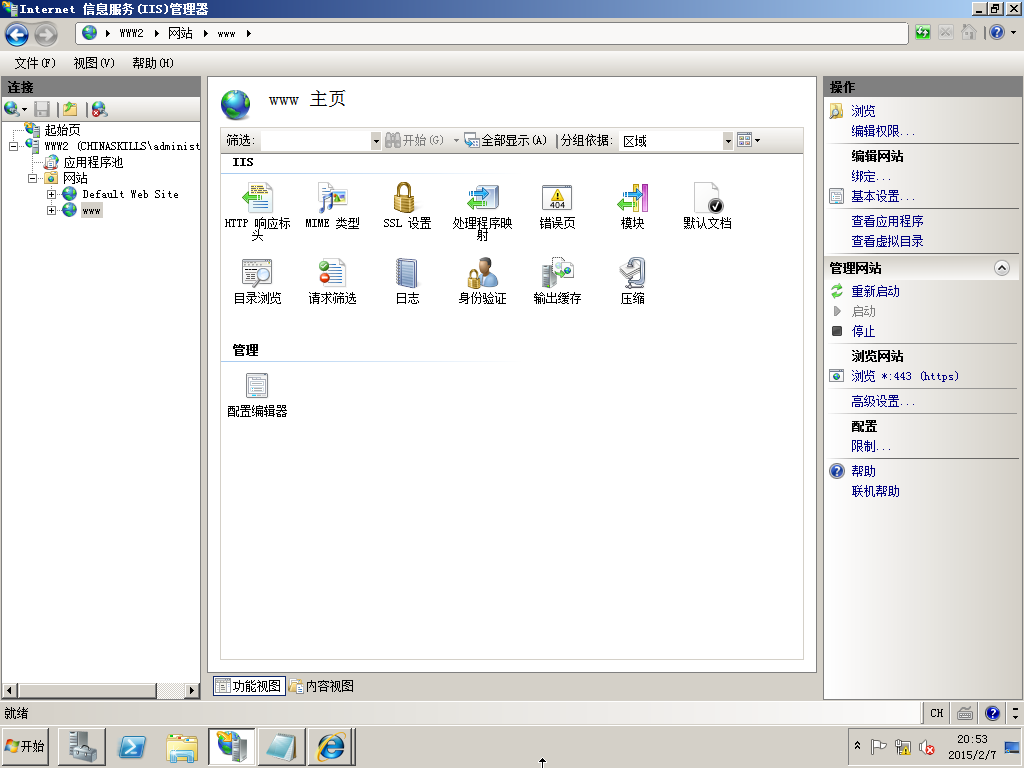Open file explorer folder on taskbar
This screenshot has height=768, width=1024.
[x=182, y=747]
